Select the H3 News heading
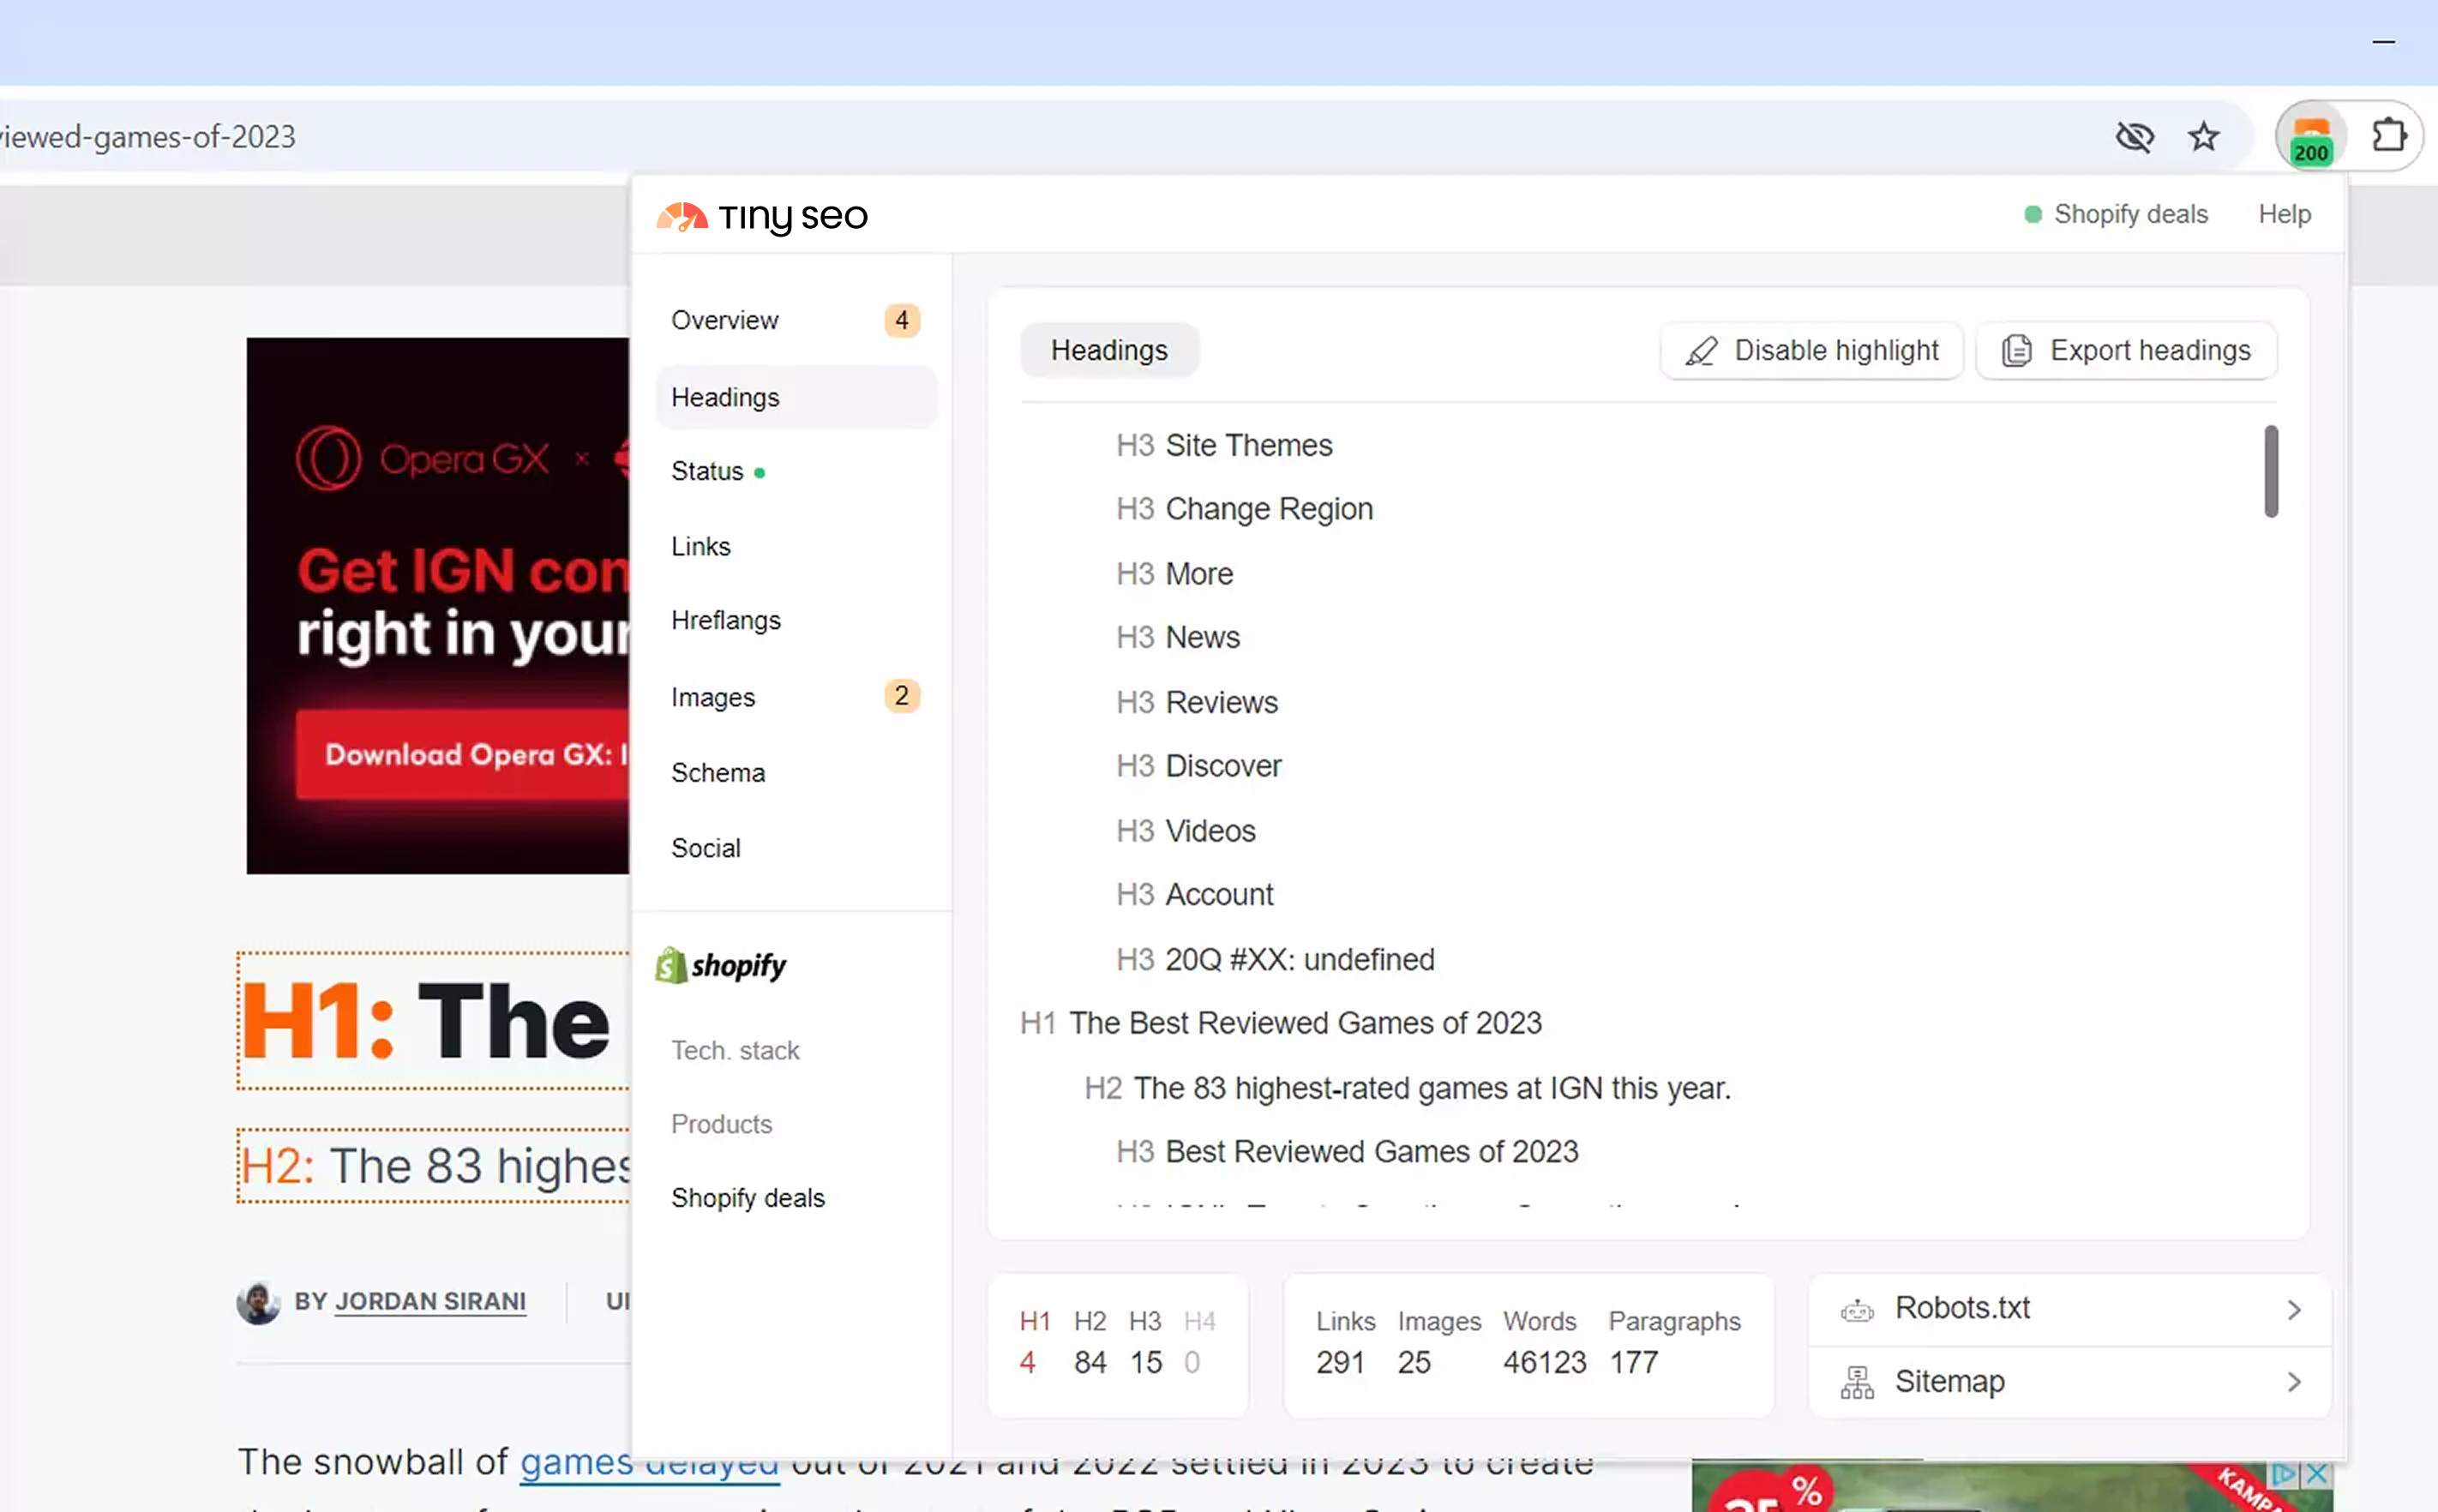This screenshot has width=2438, height=1512. pos(1177,637)
